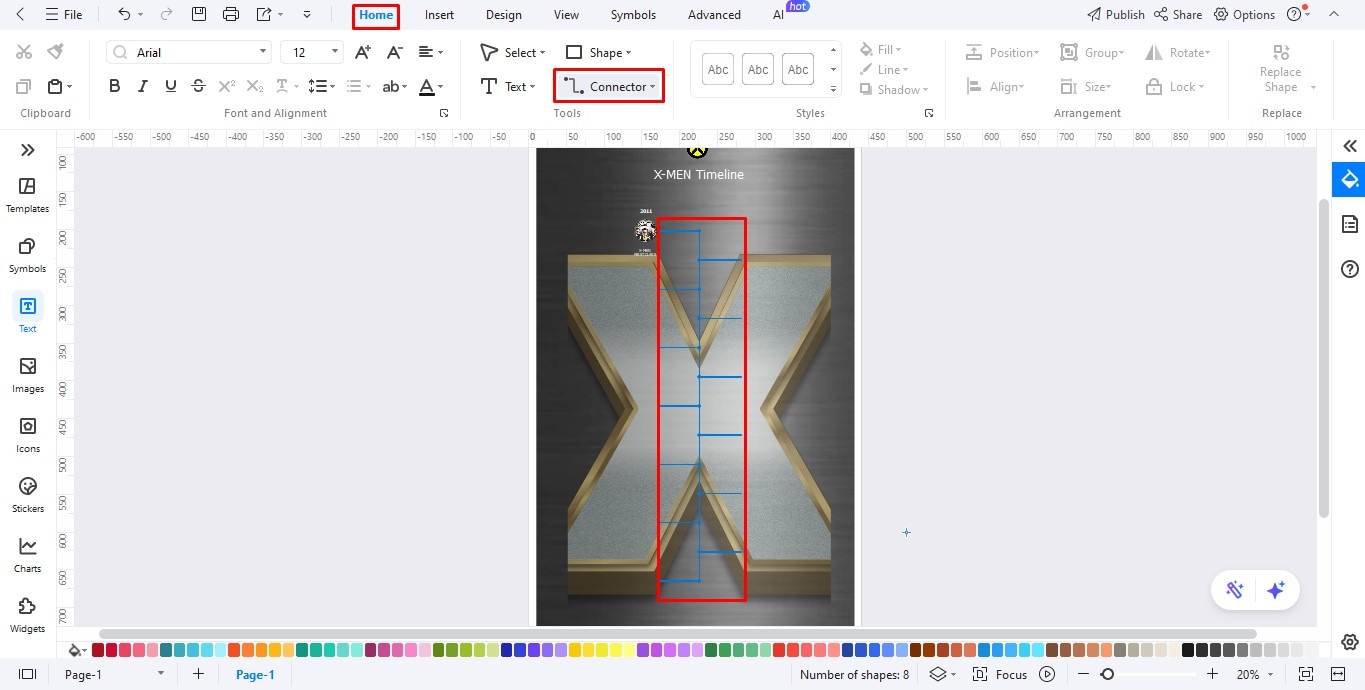The height and width of the screenshot is (690, 1365).
Task: Open Symbols panel in left sidebar
Action: (x=27, y=255)
